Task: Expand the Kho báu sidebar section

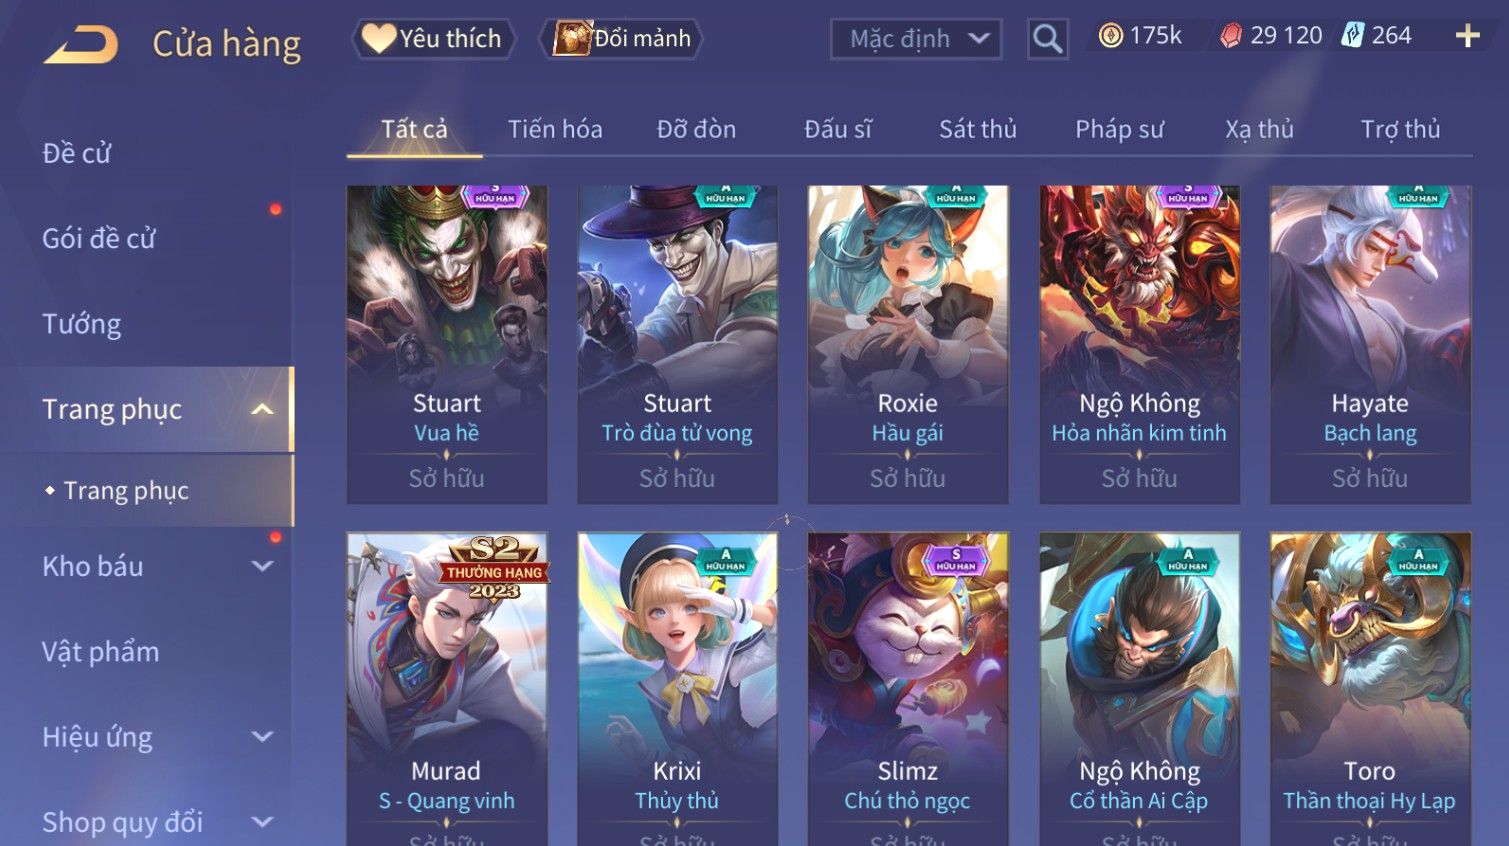Action: click(262, 566)
